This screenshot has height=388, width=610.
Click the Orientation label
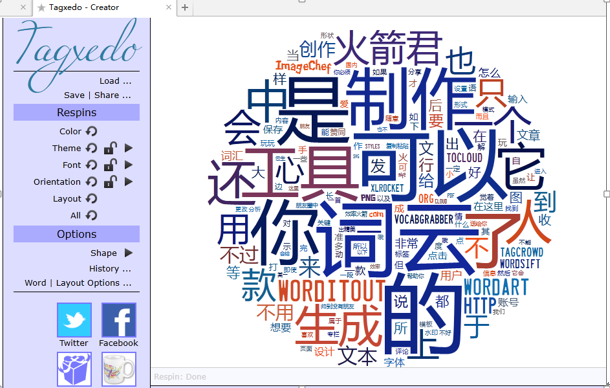[x=57, y=182]
